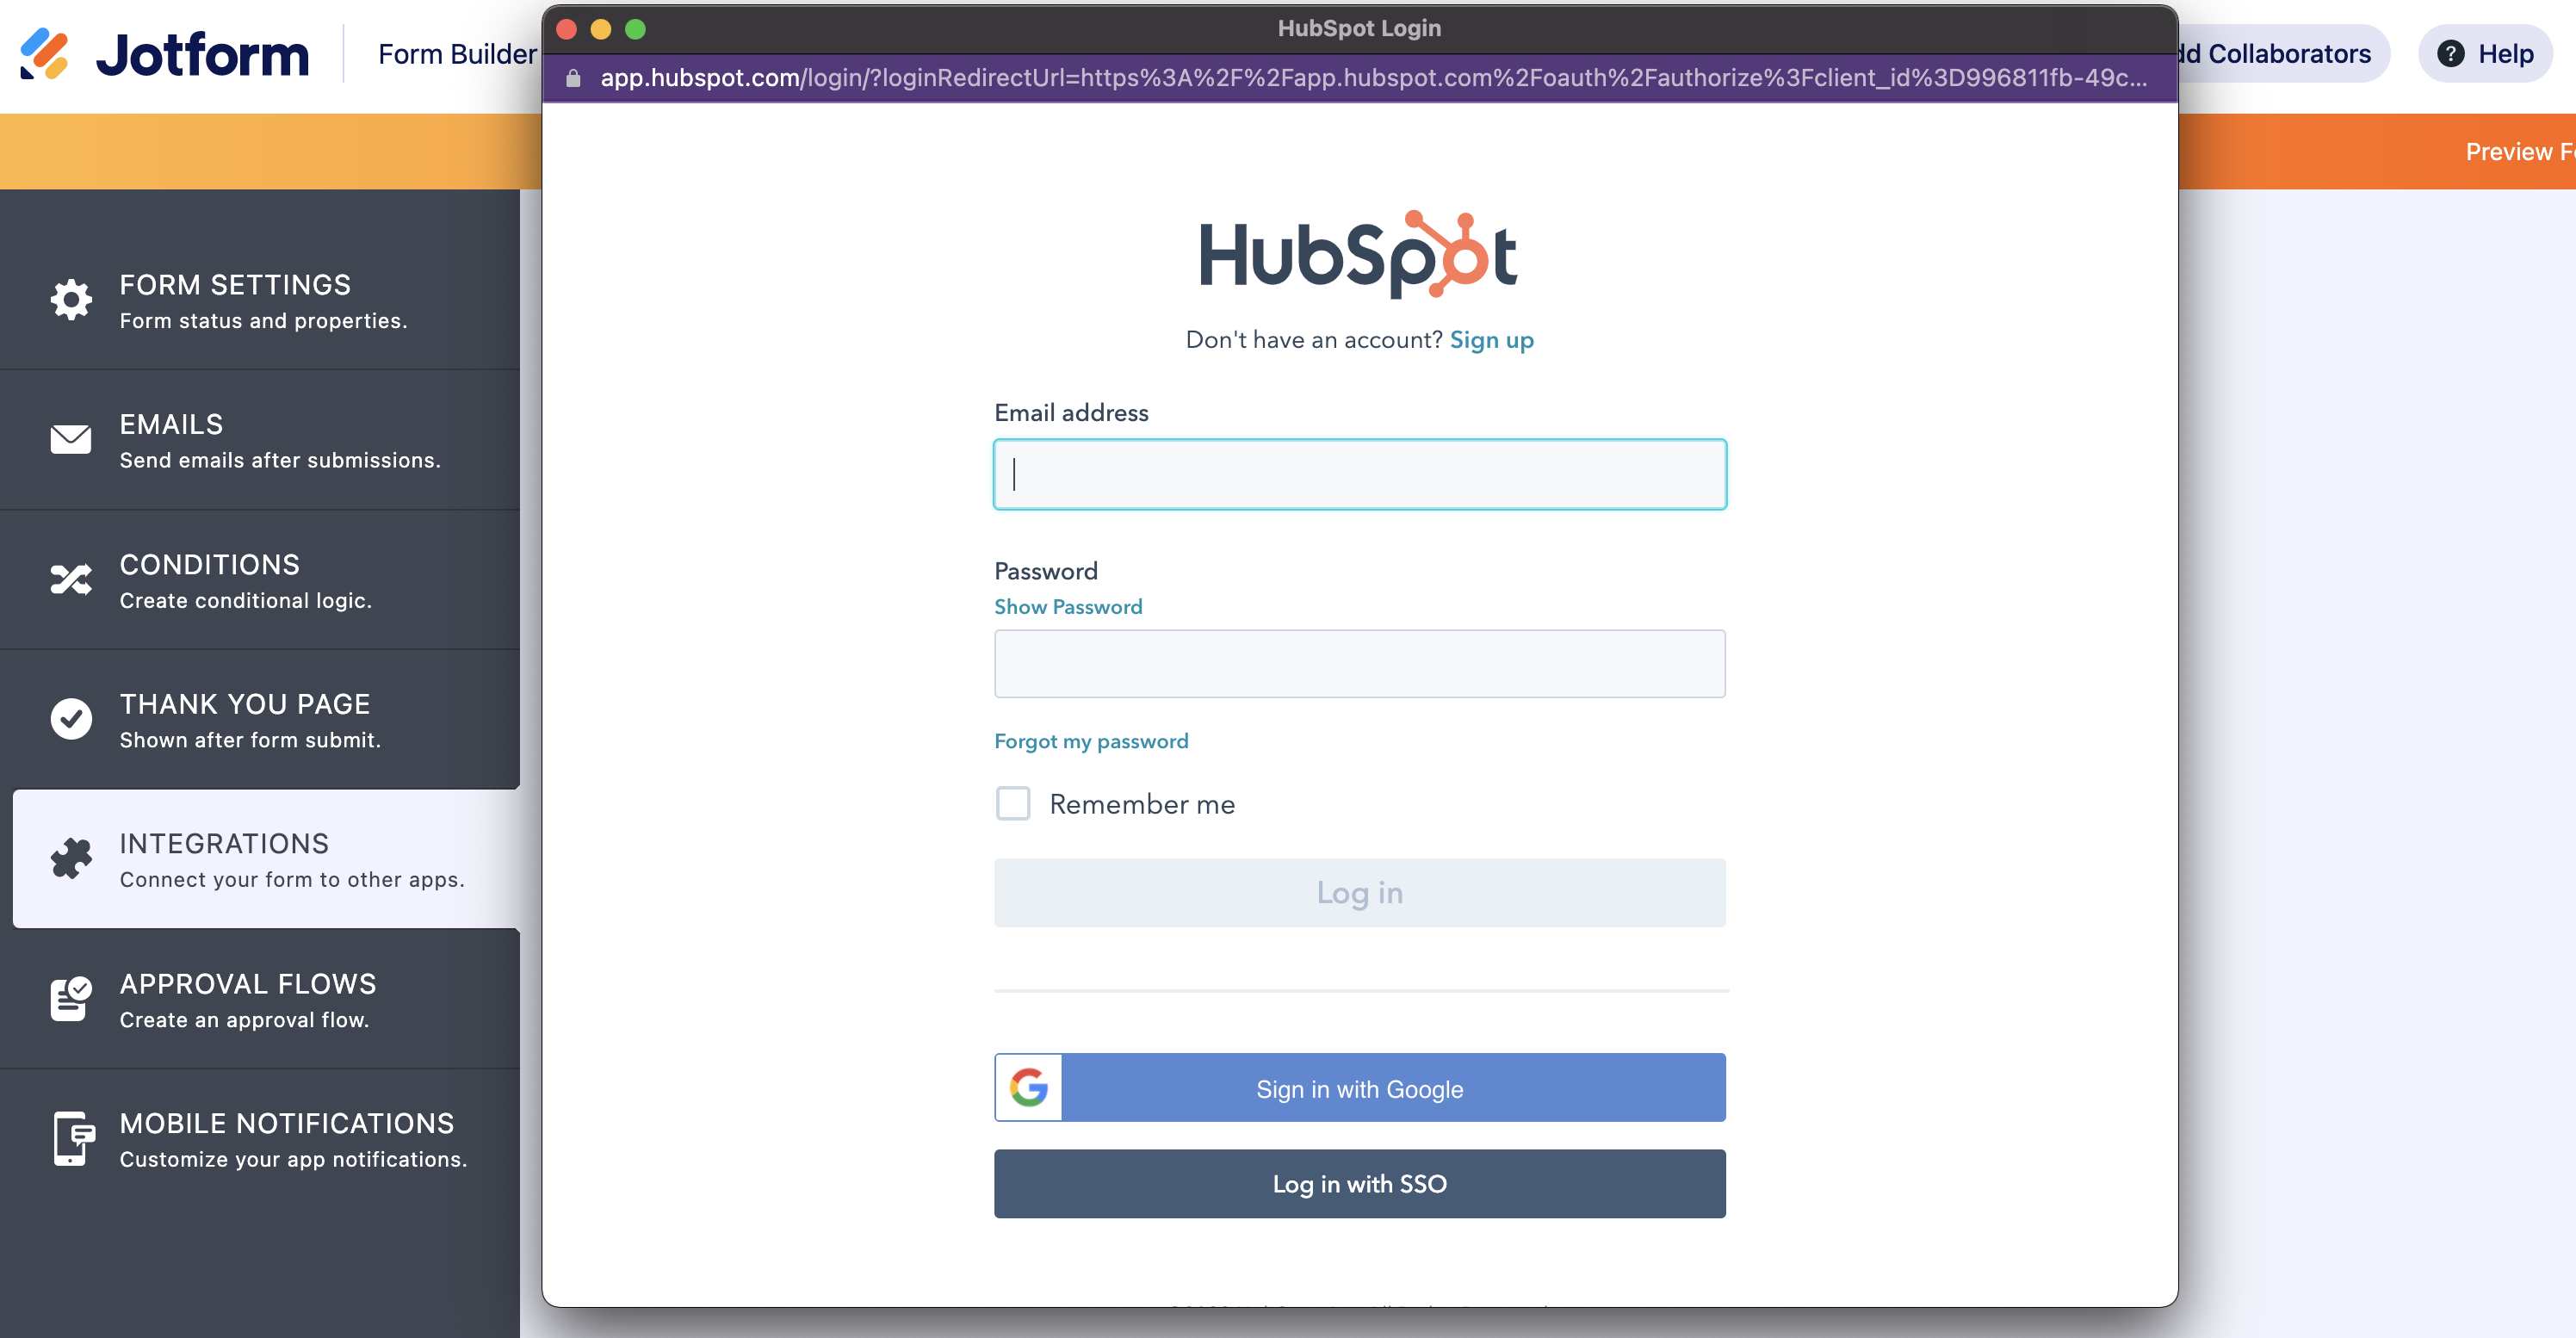Click the Thank You Page checkmark icon
2576x1338 pixels.
(71, 719)
